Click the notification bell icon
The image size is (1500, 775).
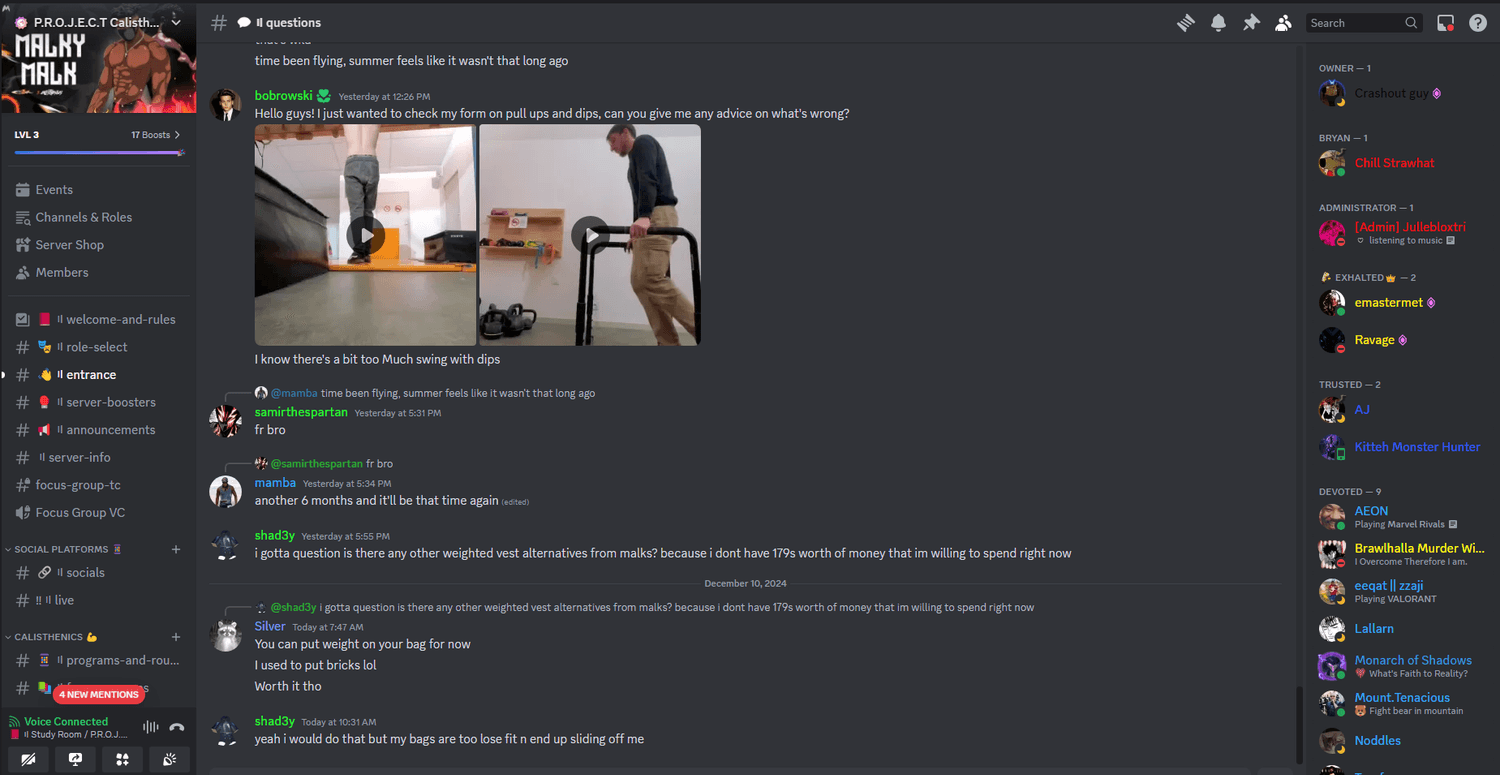(1218, 22)
